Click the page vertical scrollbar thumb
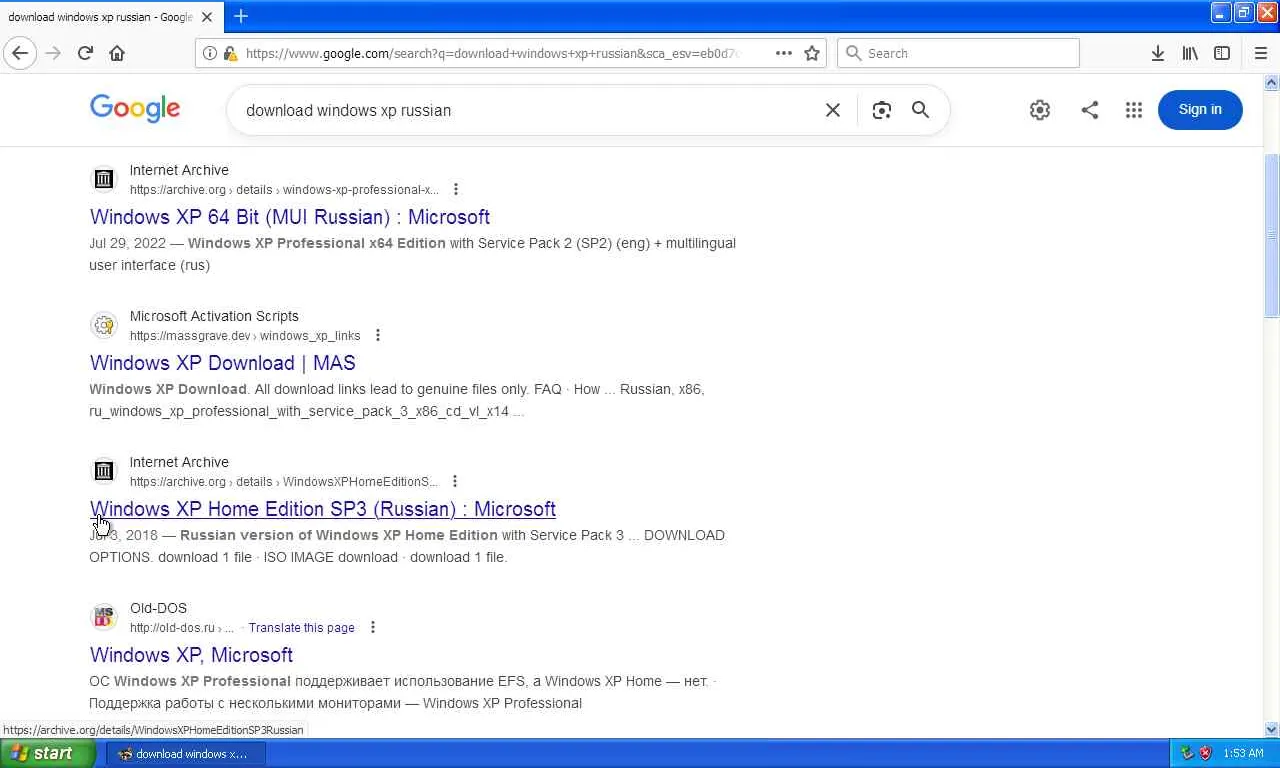 click(1272, 236)
